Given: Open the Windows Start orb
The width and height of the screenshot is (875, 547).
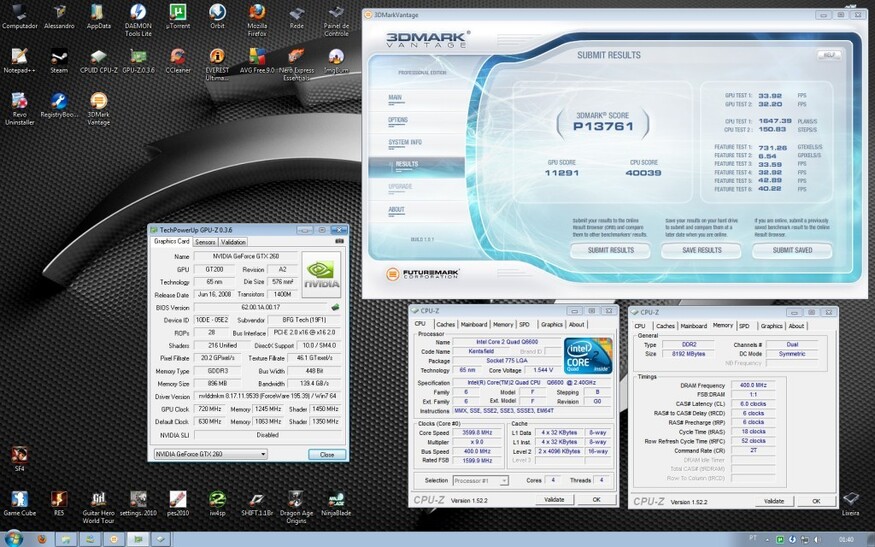Looking at the screenshot, I should tap(13, 539).
